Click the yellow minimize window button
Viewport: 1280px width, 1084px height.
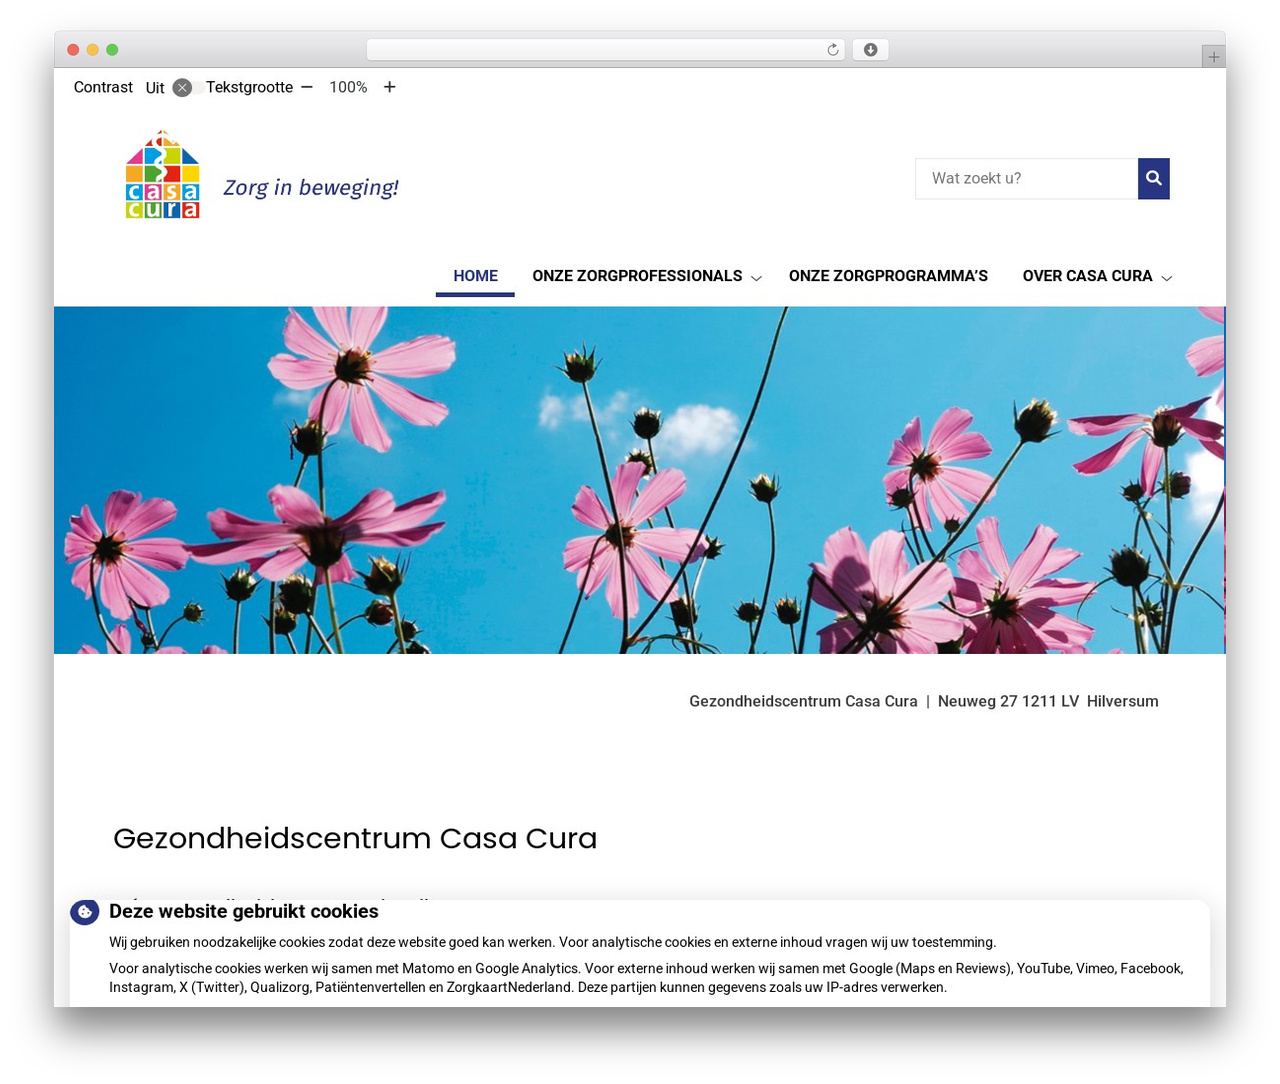(x=93, y=50)
